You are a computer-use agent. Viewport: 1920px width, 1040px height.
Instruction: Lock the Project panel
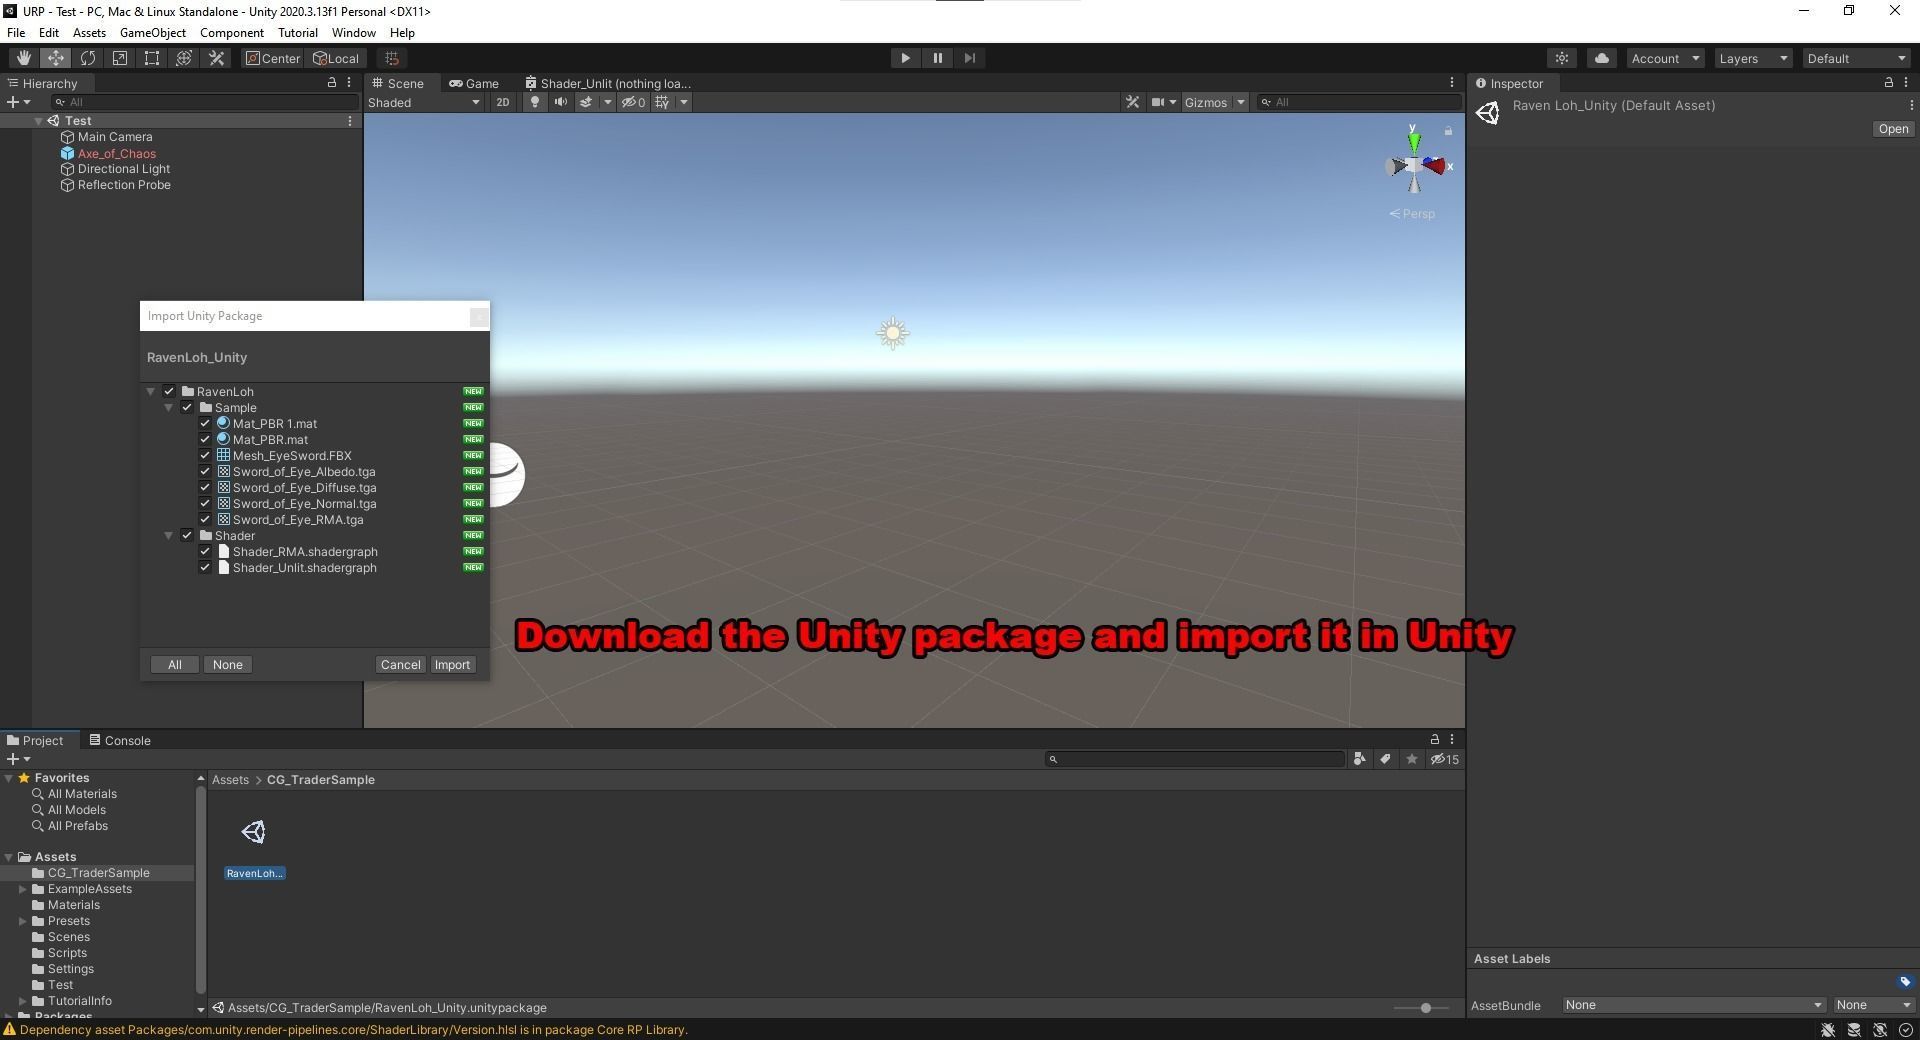pyautogui.click(x=1434, y=740)
